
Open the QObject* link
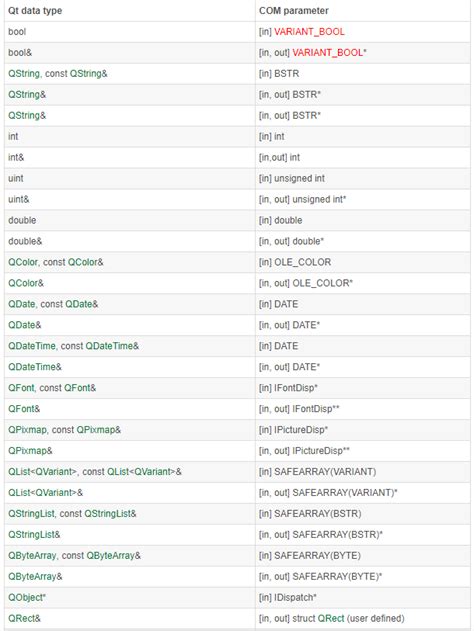click(x=27, y=598)
